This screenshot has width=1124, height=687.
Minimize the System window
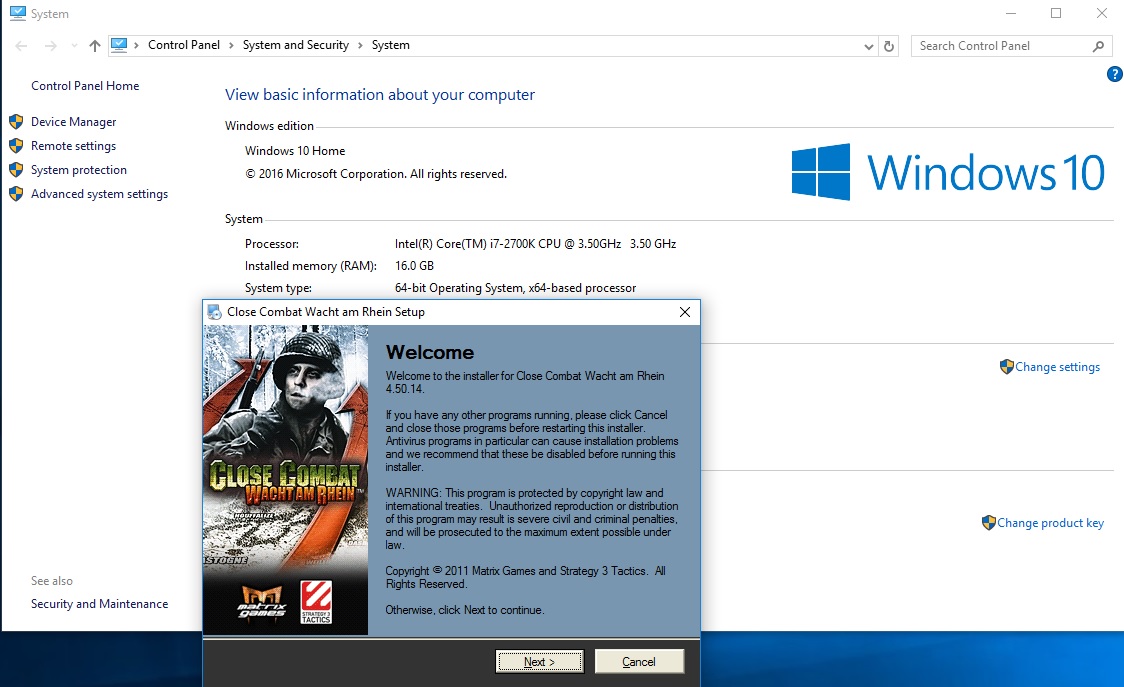point(1011,13)
